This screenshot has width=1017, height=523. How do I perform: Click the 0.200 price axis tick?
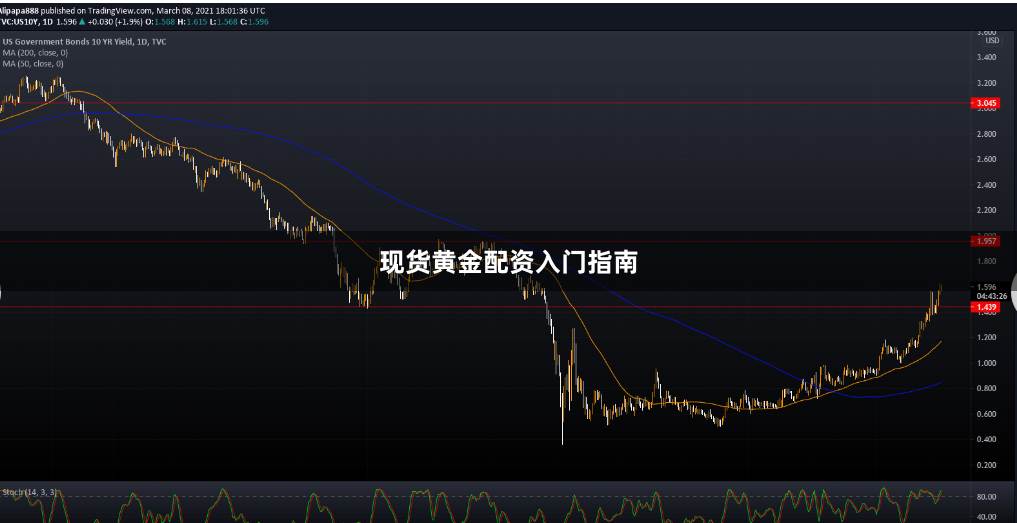pyautogui.click(x=986, y=465)
